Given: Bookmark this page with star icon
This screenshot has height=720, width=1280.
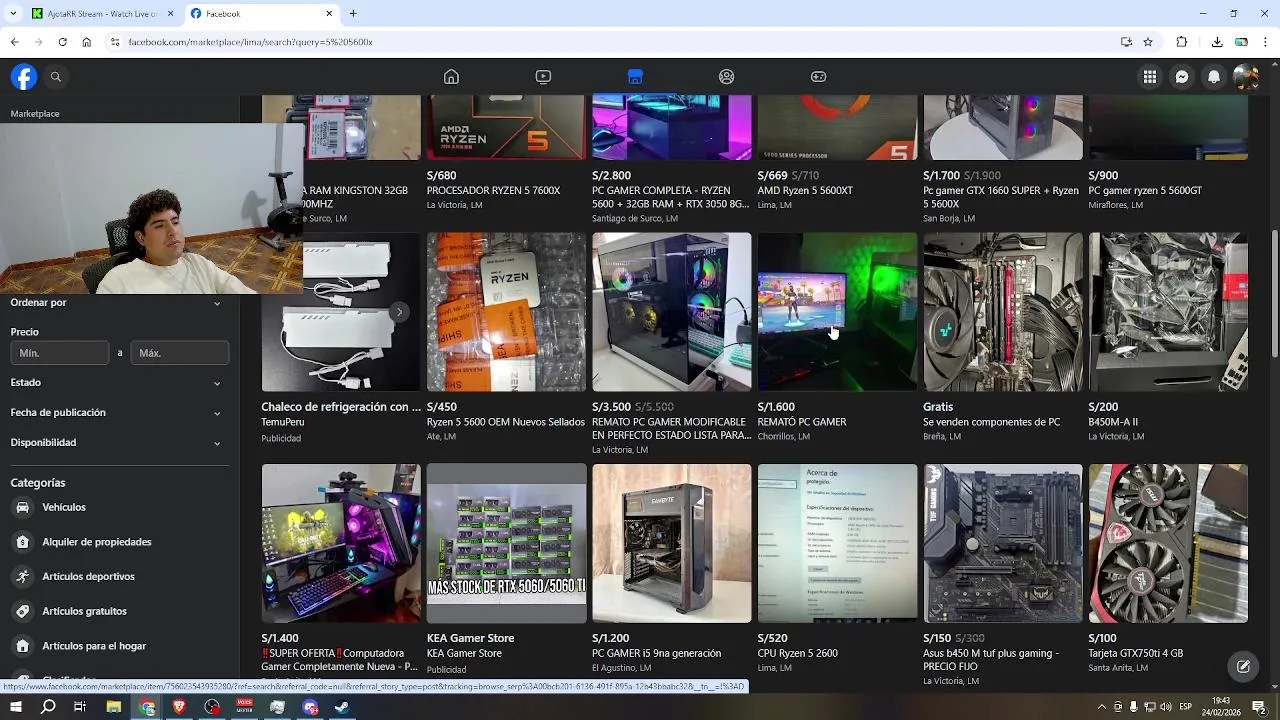Looking at the screenshot, I should [1148, 42].
